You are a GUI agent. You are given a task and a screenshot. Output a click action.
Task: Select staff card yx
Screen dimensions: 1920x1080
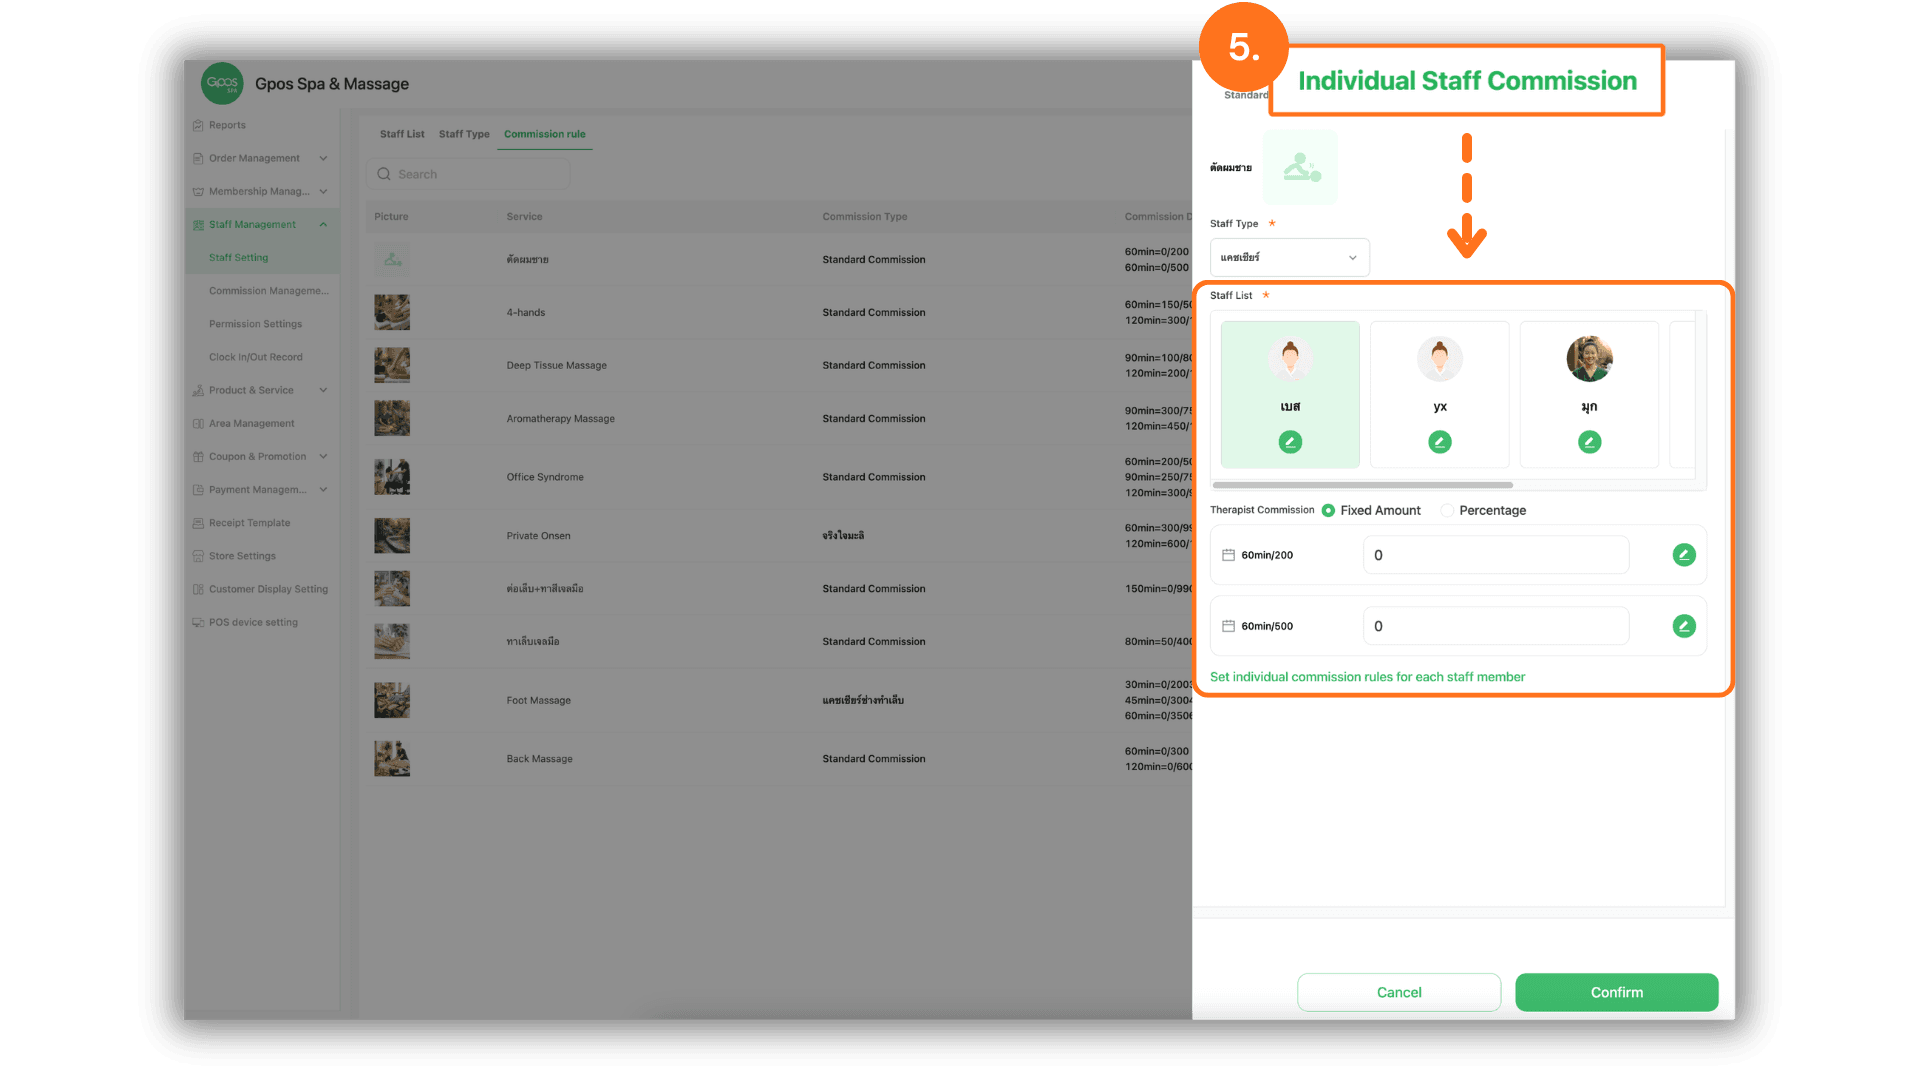[1440, 394]
